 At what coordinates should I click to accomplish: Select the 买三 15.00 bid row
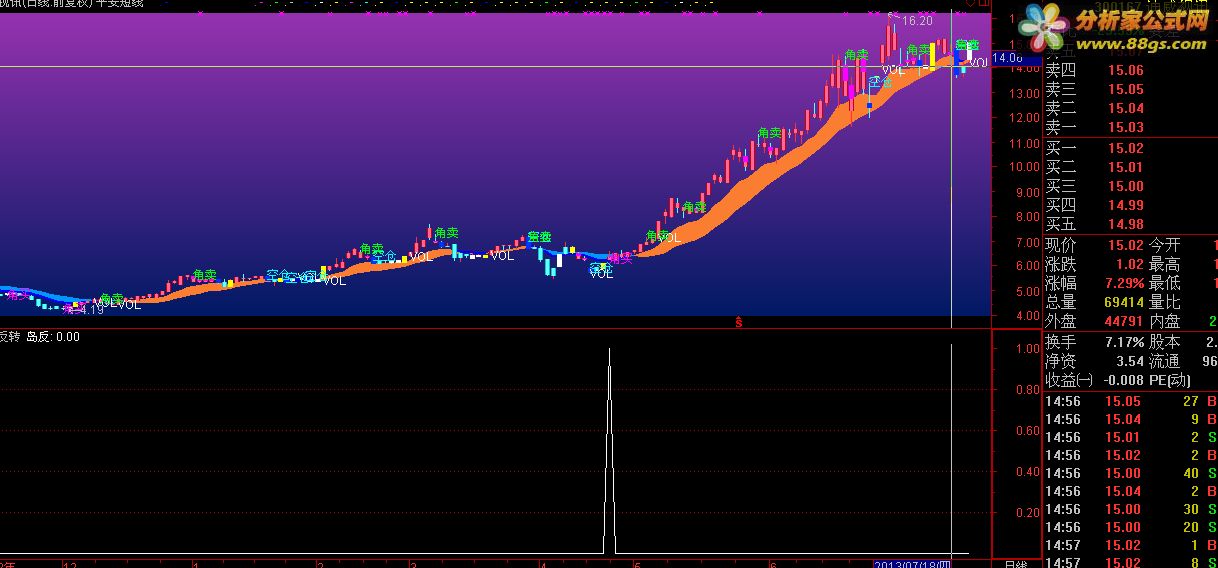point(1131,186)
